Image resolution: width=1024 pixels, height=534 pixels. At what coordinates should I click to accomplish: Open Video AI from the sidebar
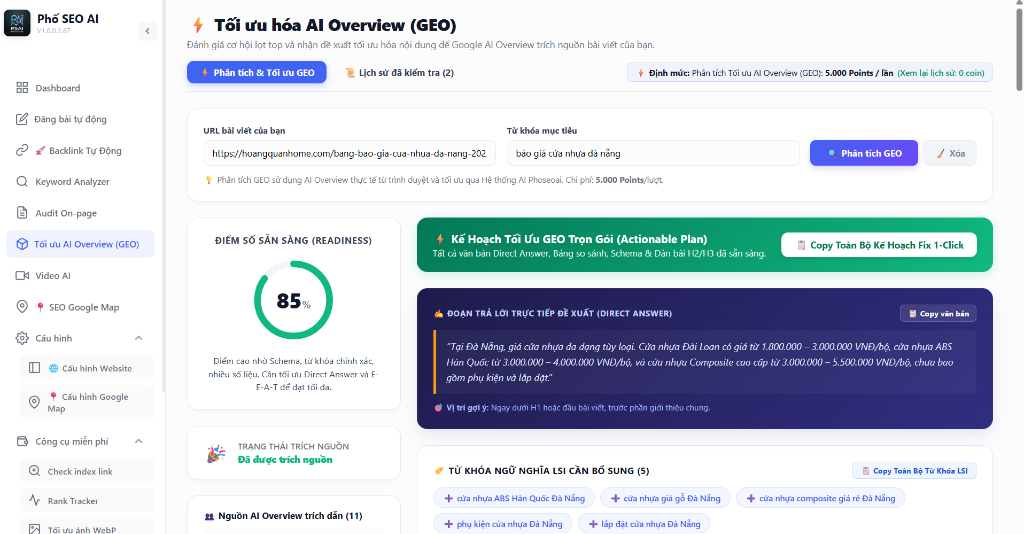tap(80, 275)
